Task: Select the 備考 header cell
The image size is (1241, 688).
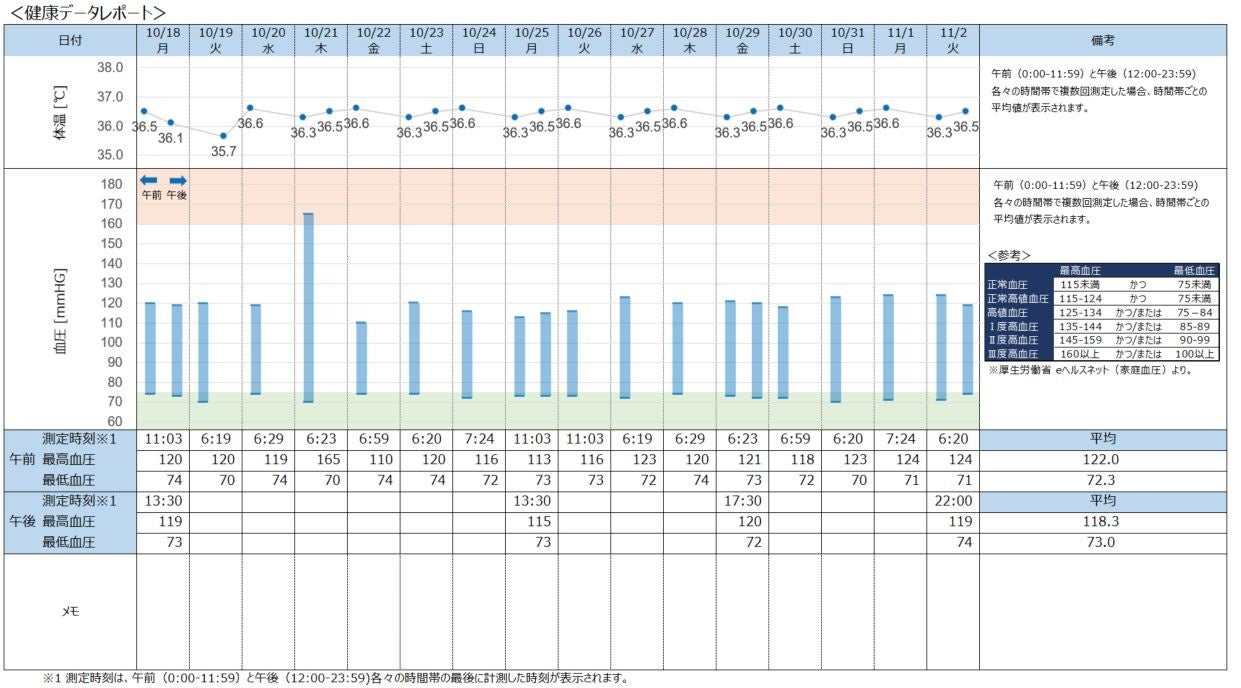Action: coord(1103,41)
